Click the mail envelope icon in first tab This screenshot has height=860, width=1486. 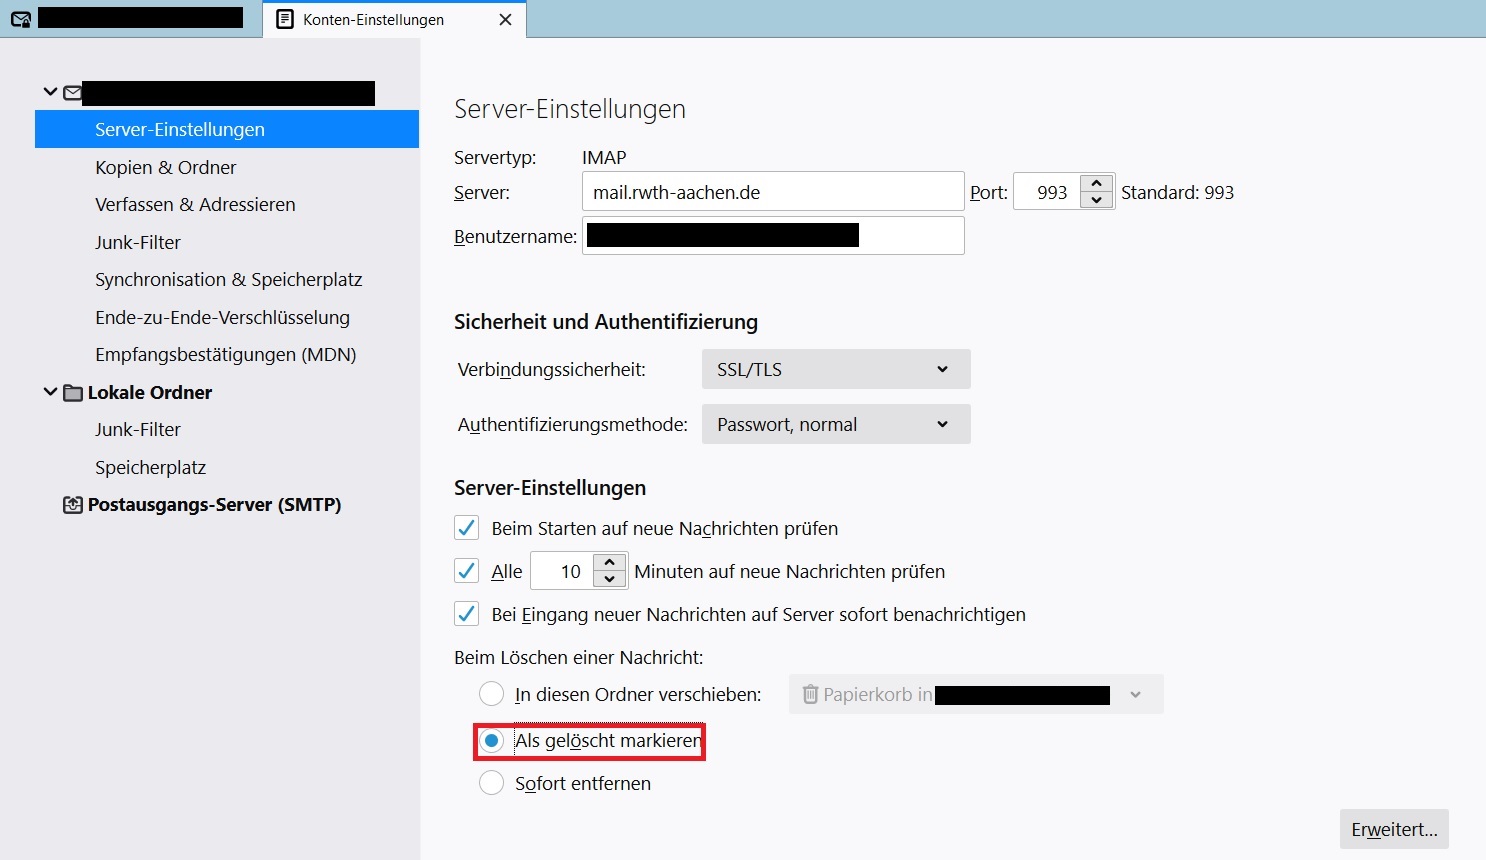(x=20, y=19)
